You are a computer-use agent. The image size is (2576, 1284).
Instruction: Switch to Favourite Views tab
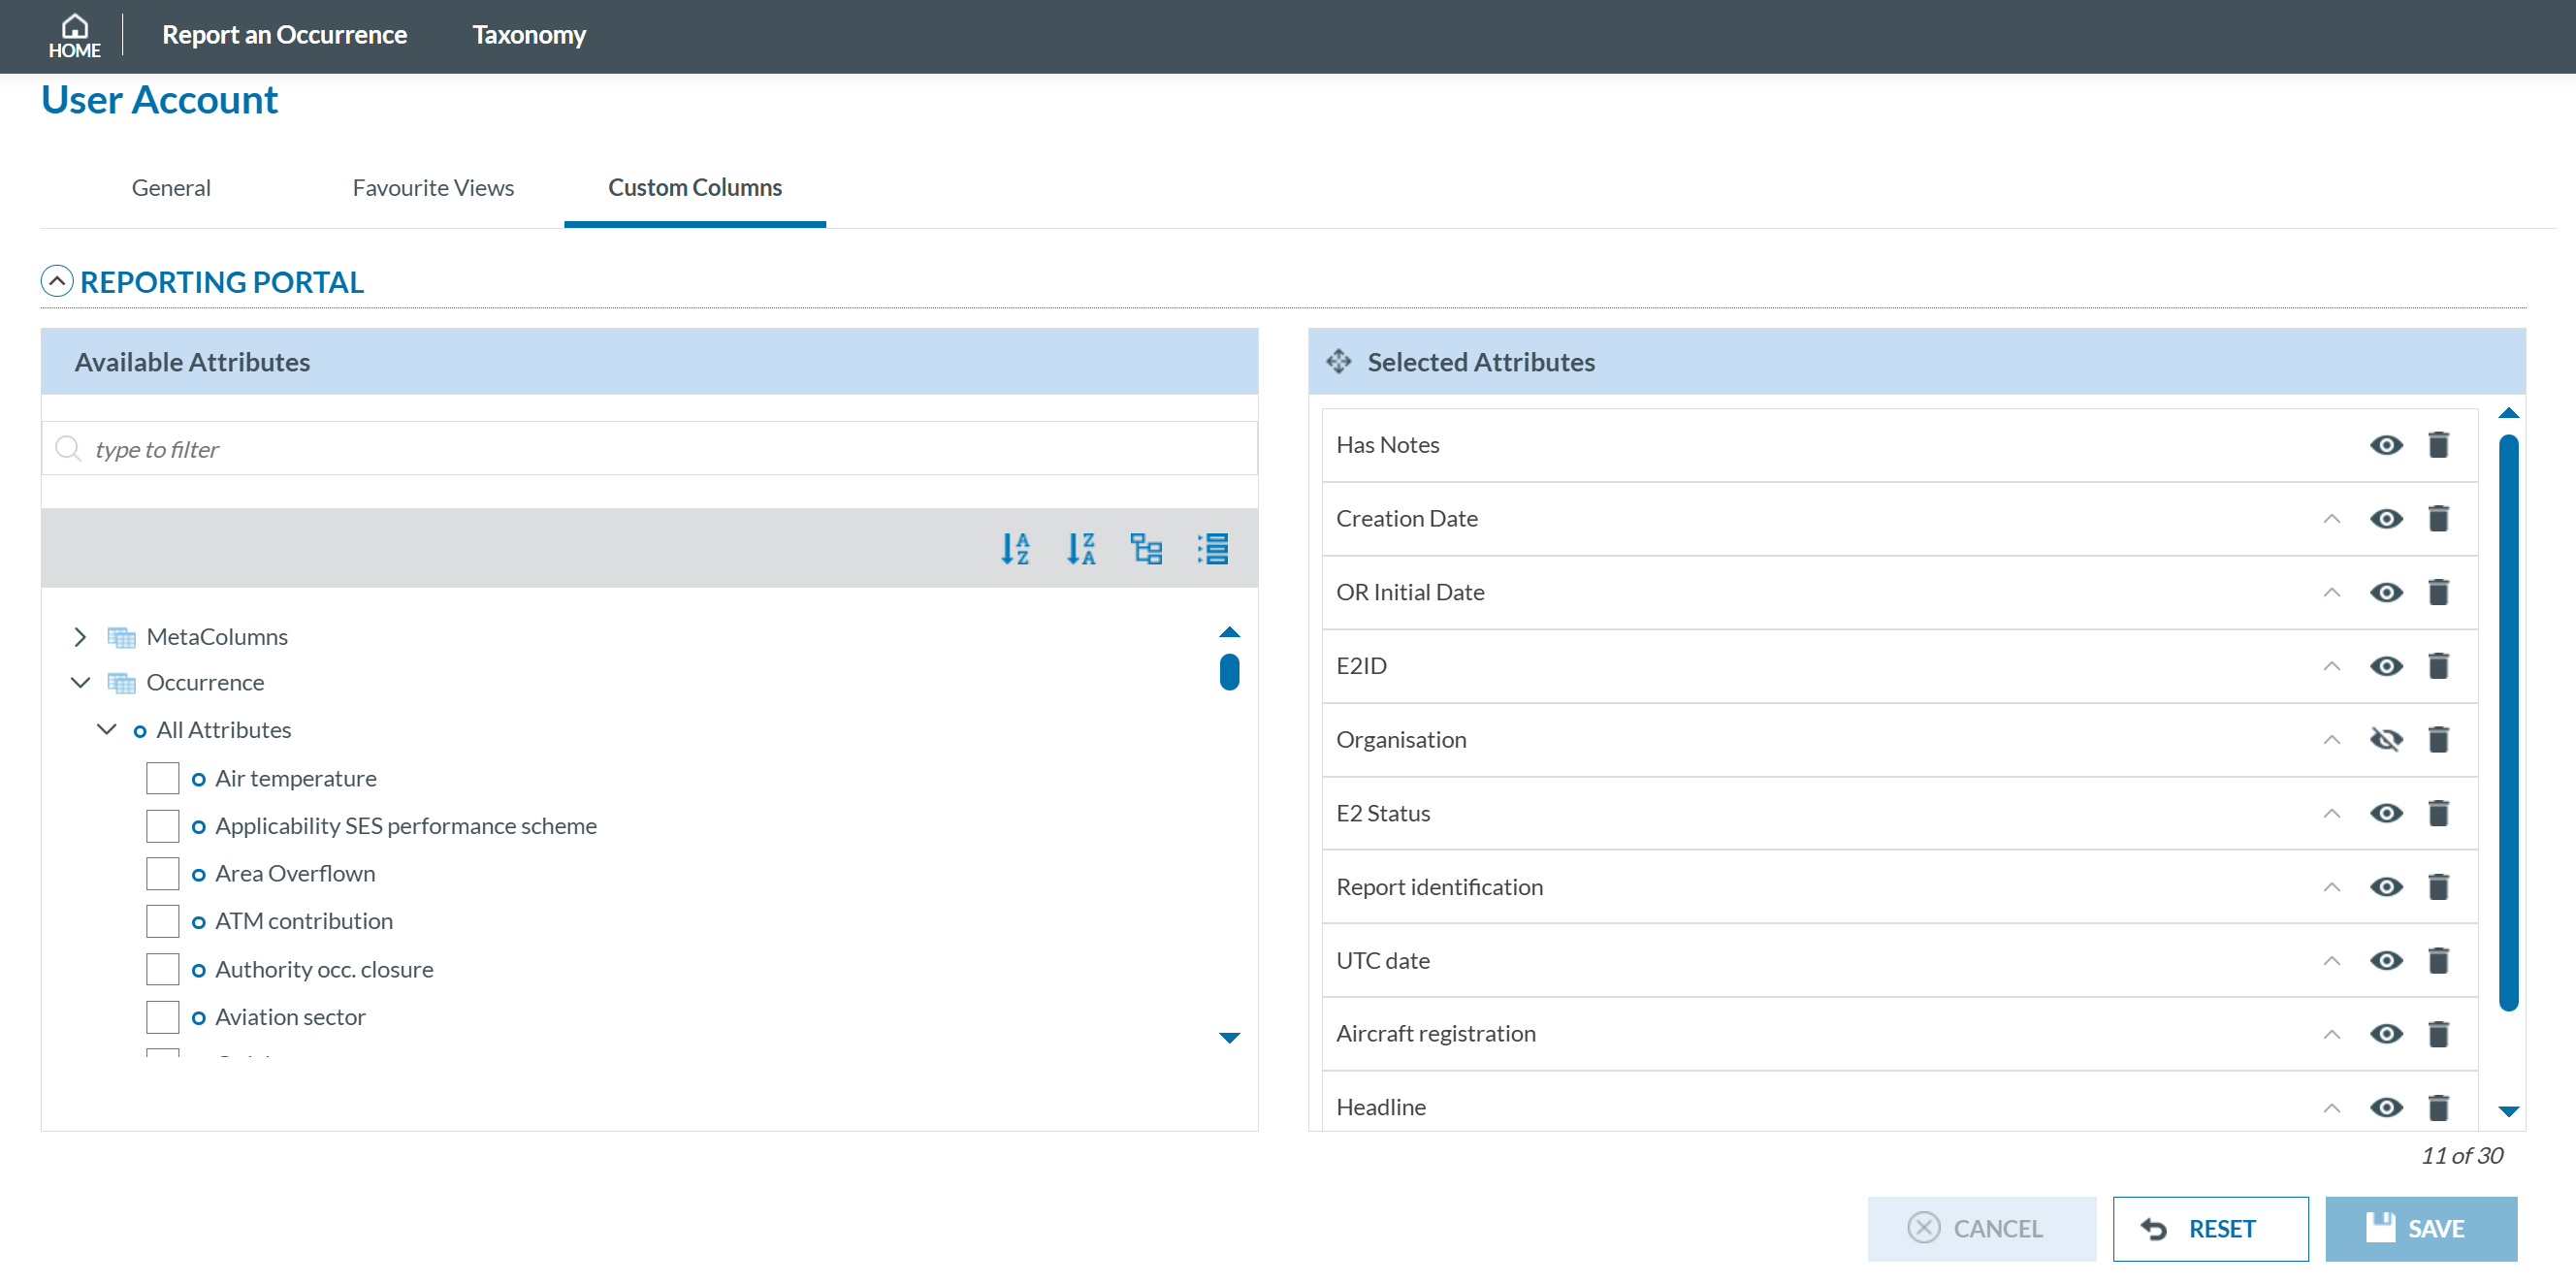coord(433,188)
